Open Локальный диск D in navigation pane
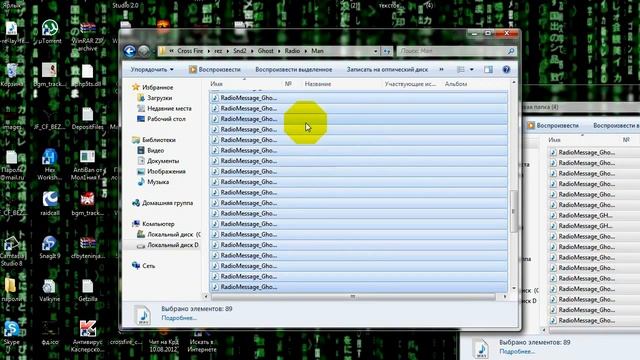640x360 pixels. pos(173,245)
